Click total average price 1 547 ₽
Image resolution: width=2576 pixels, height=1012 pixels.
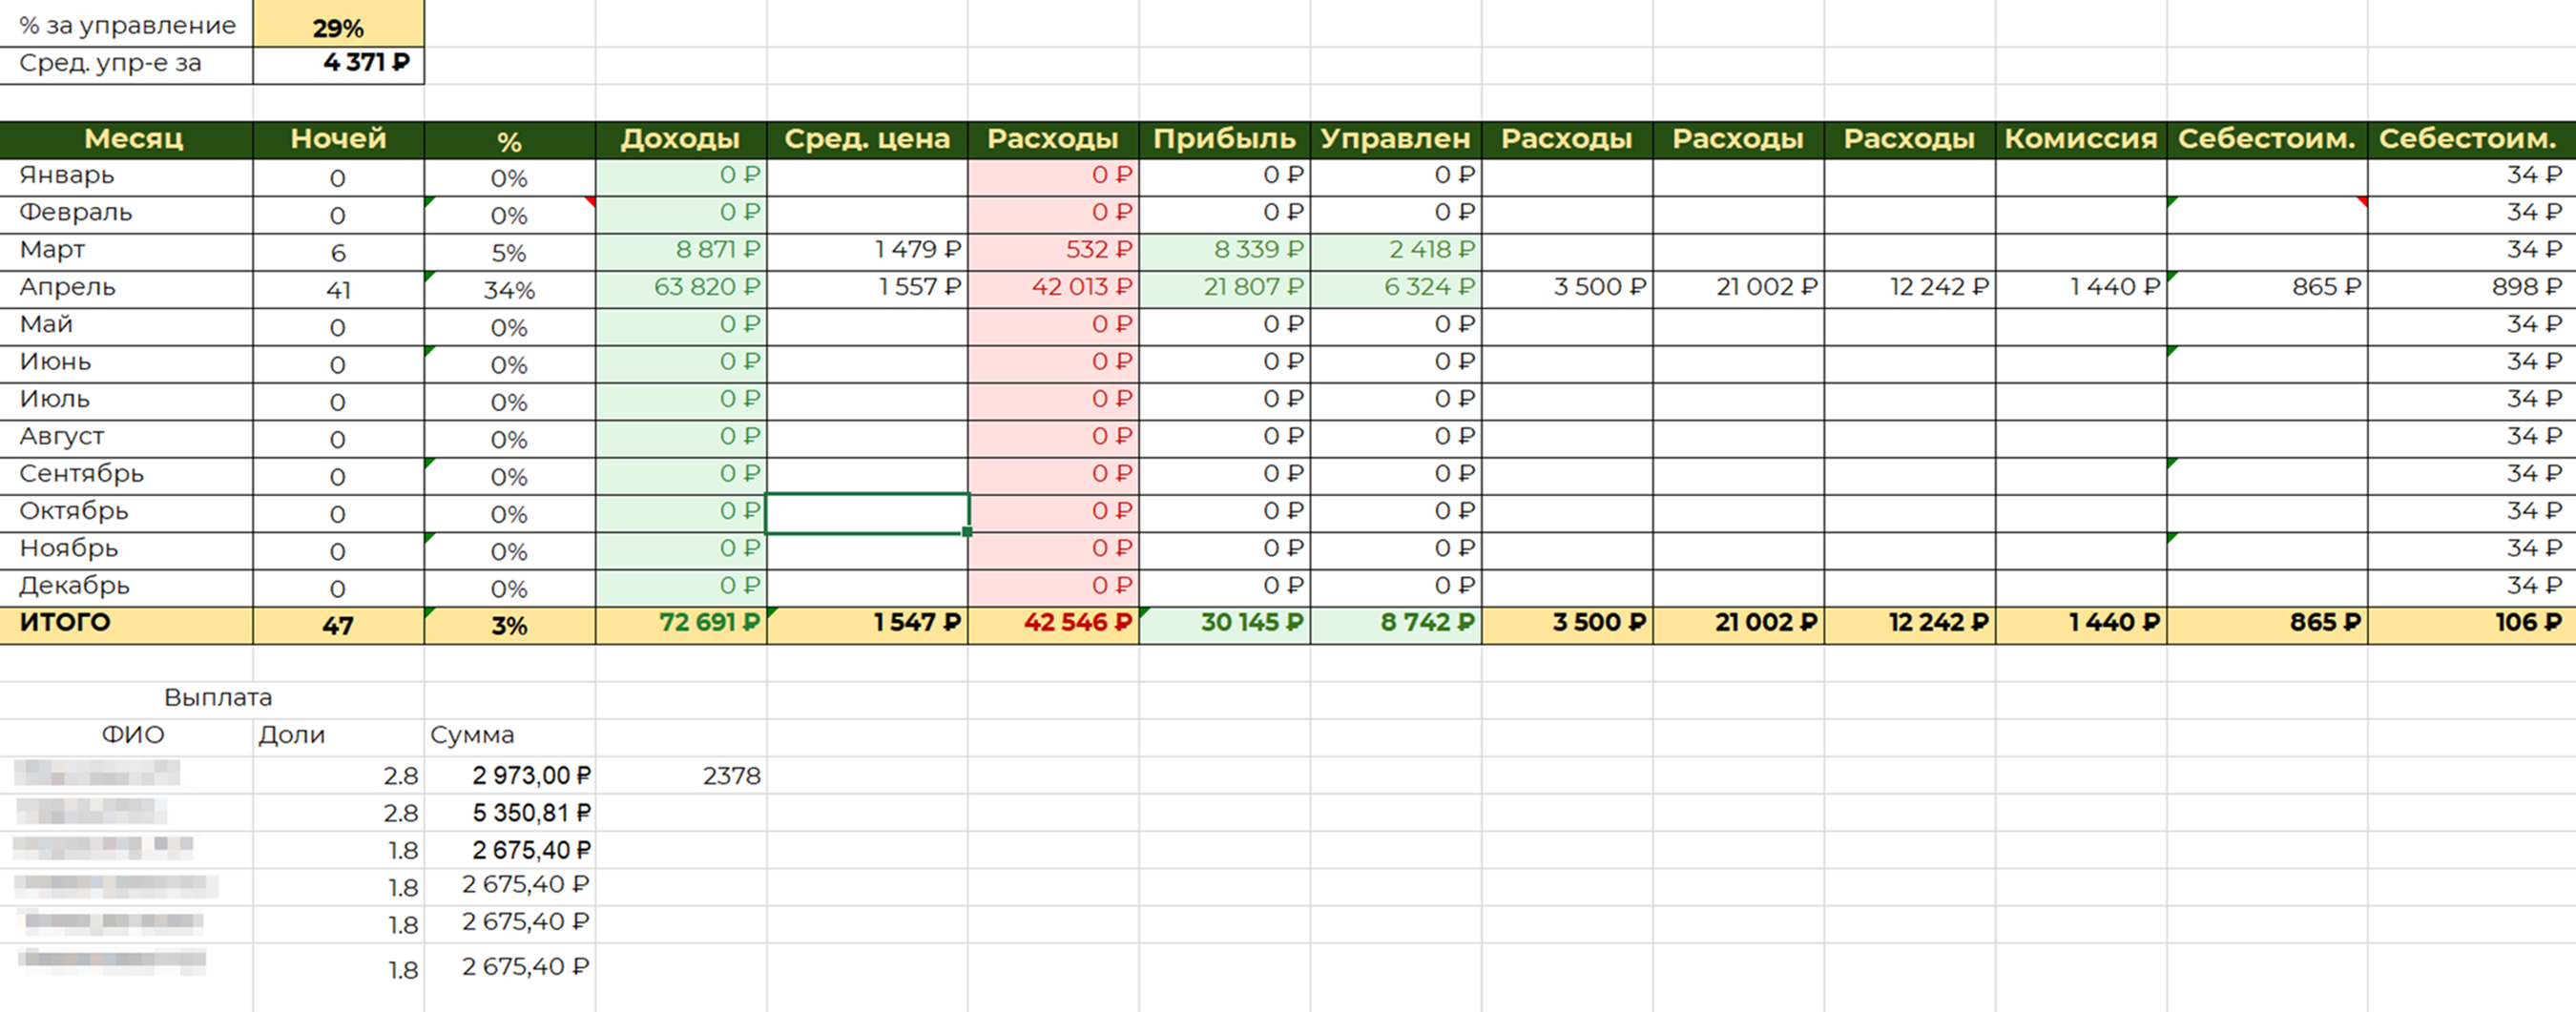click(x=867, y=625)
